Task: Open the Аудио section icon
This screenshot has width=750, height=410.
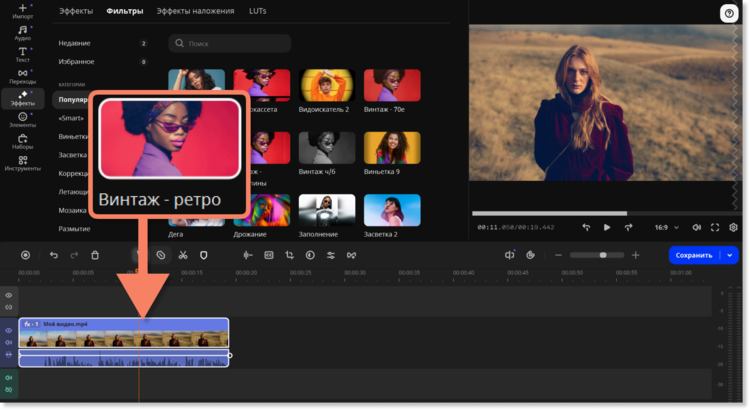Action: (x=22, y=34)
